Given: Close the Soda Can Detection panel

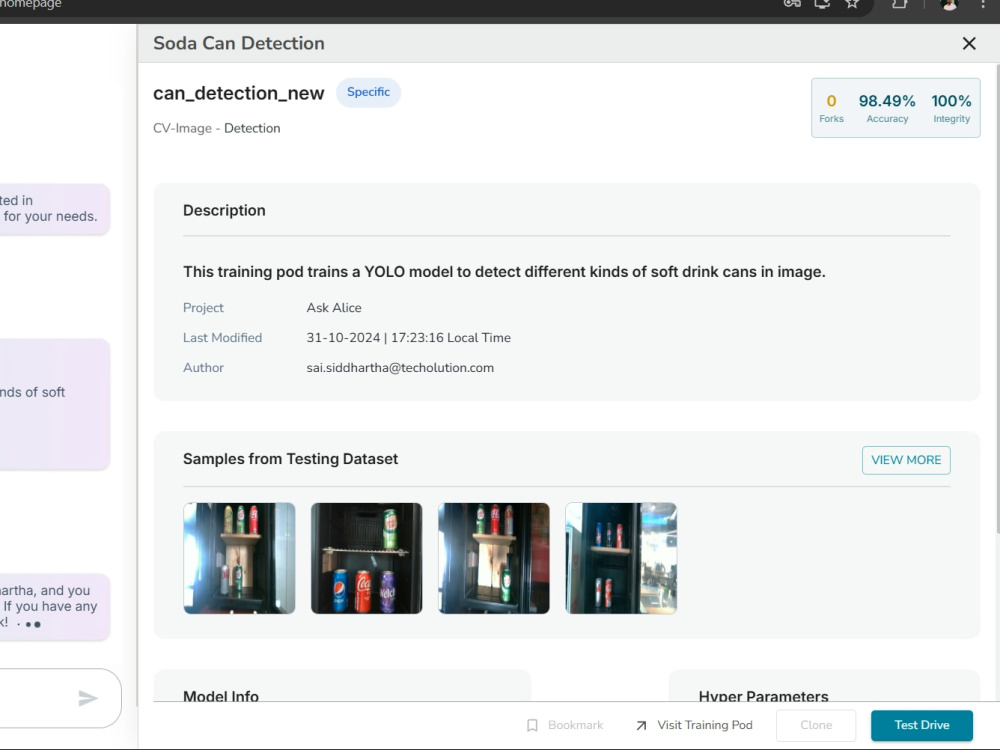Looking at the screenshot, I should 969,43.
